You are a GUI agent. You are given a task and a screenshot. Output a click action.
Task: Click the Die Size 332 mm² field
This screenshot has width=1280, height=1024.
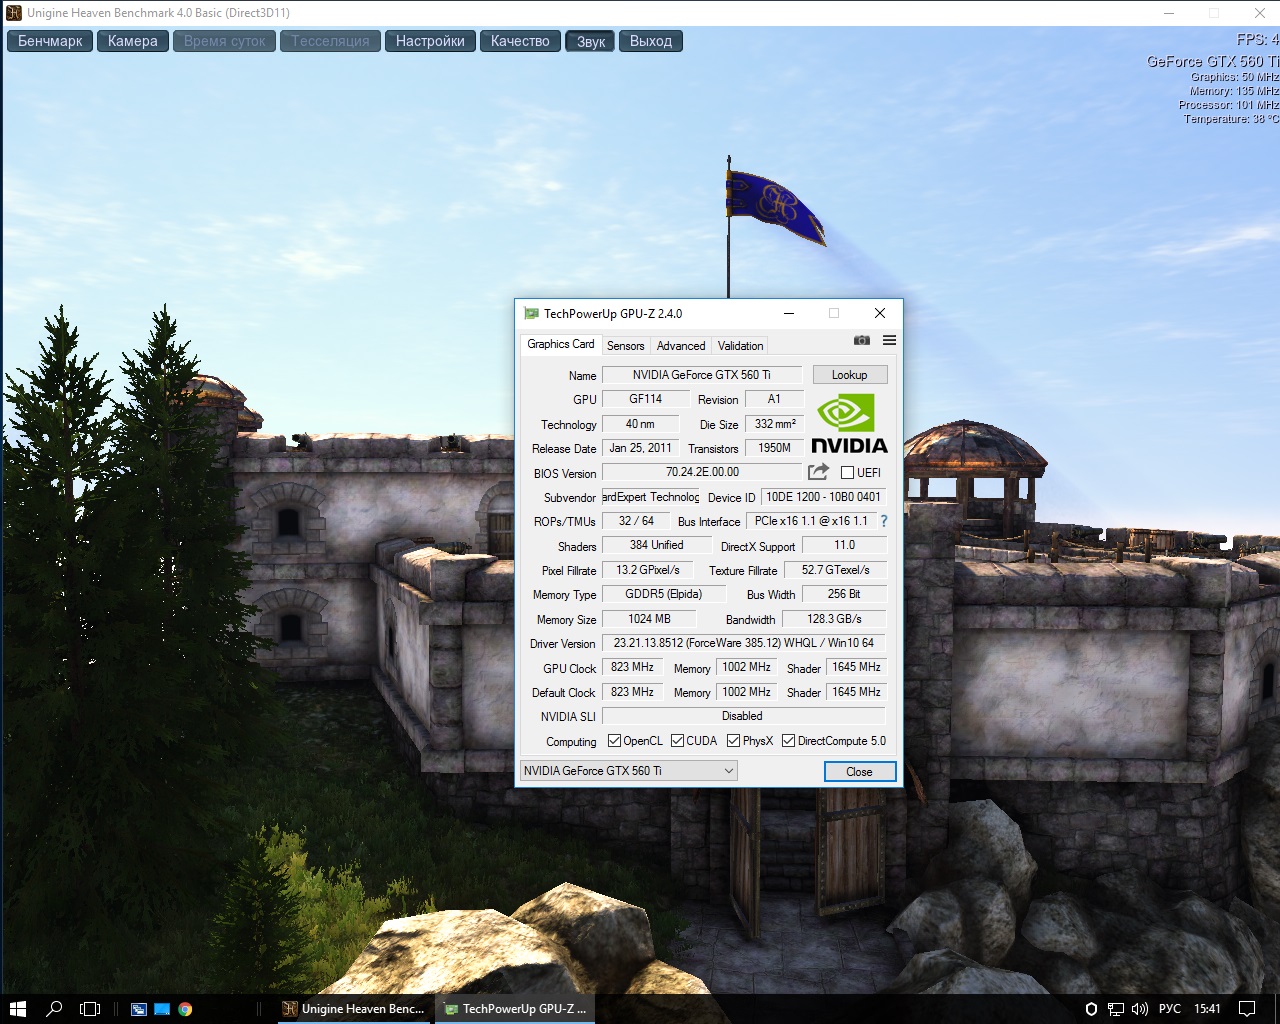(775, 424)
